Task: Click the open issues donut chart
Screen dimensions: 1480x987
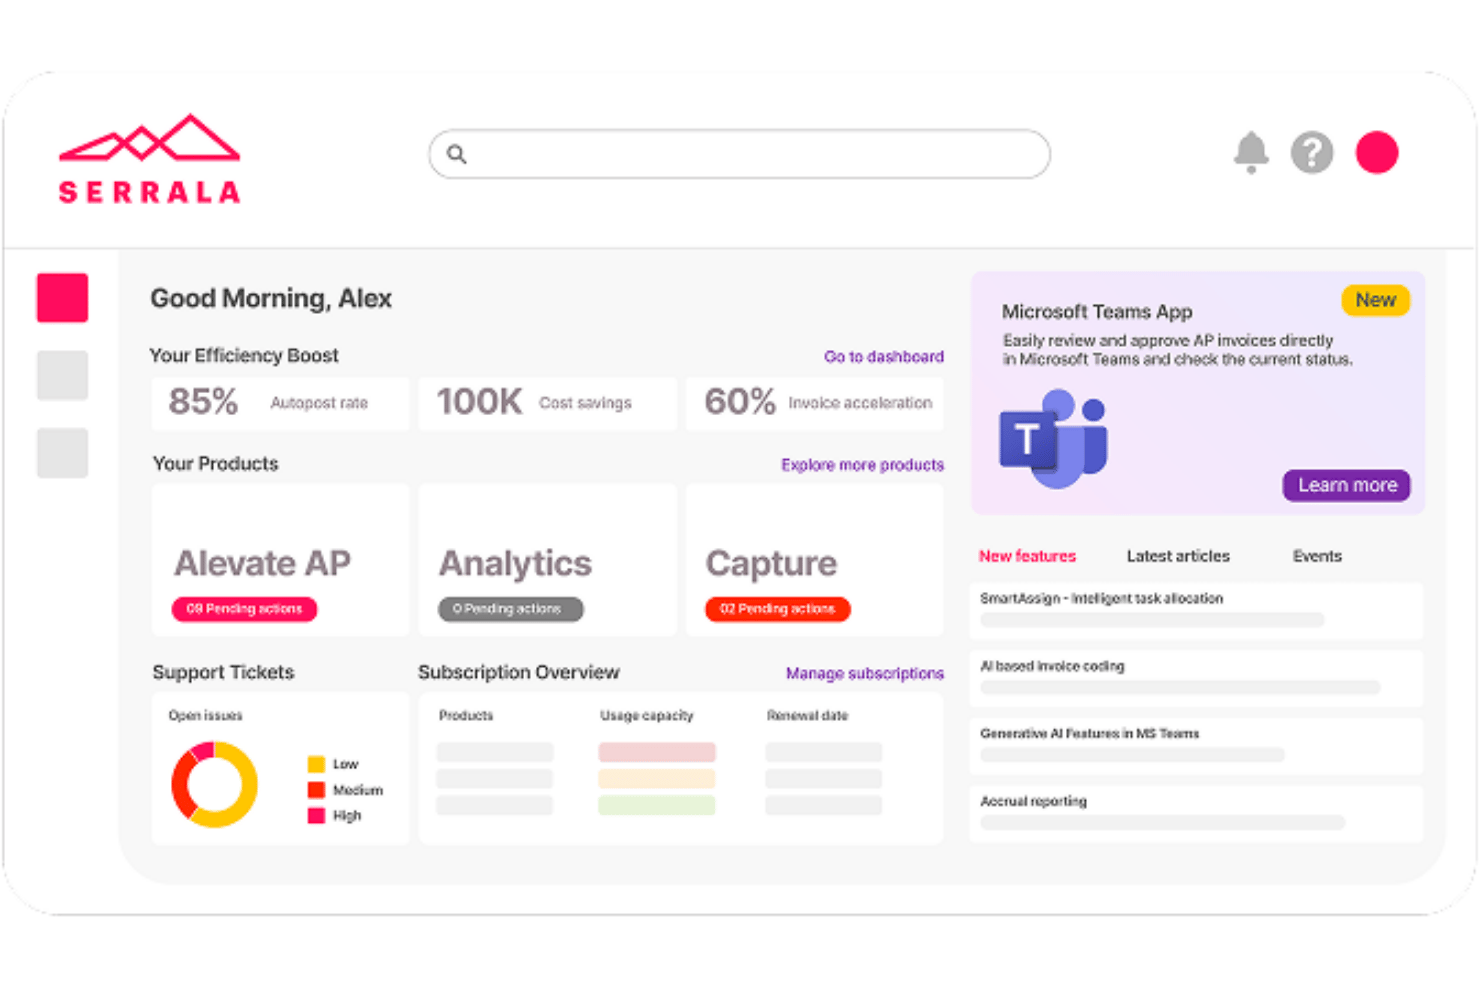Action: 214,784
